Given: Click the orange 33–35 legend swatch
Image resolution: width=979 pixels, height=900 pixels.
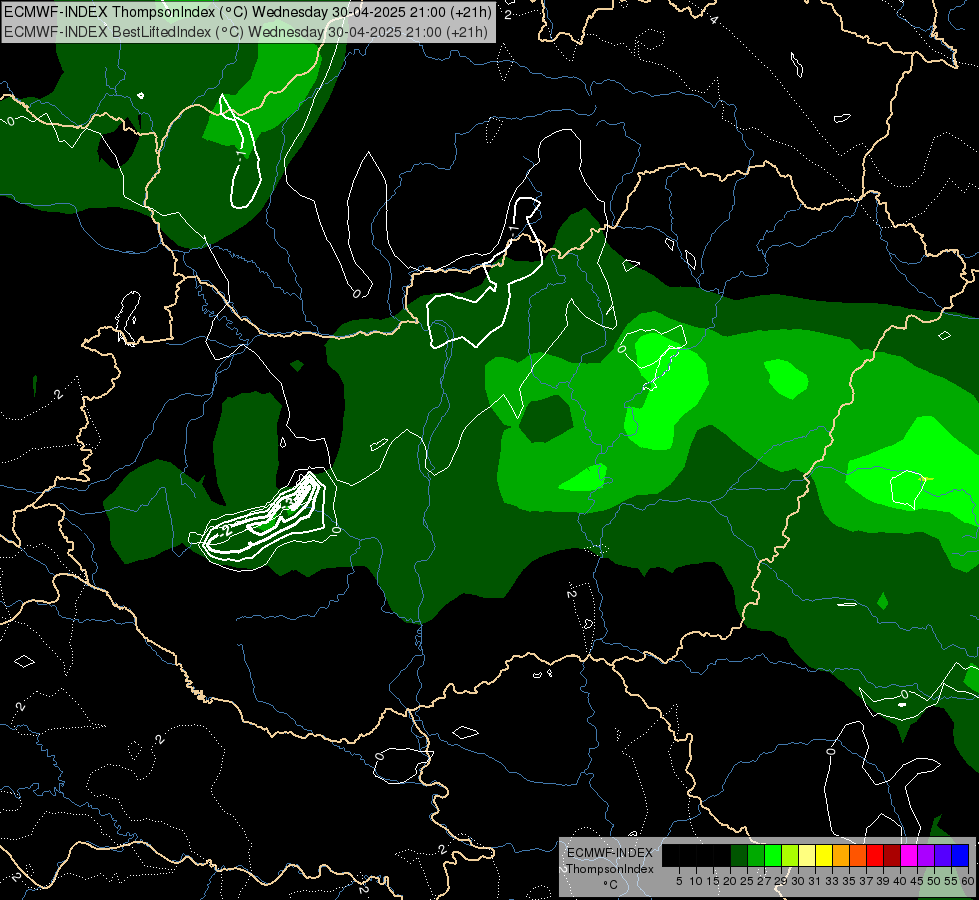Looking at the screenshot, I should (x=841, y=855).
